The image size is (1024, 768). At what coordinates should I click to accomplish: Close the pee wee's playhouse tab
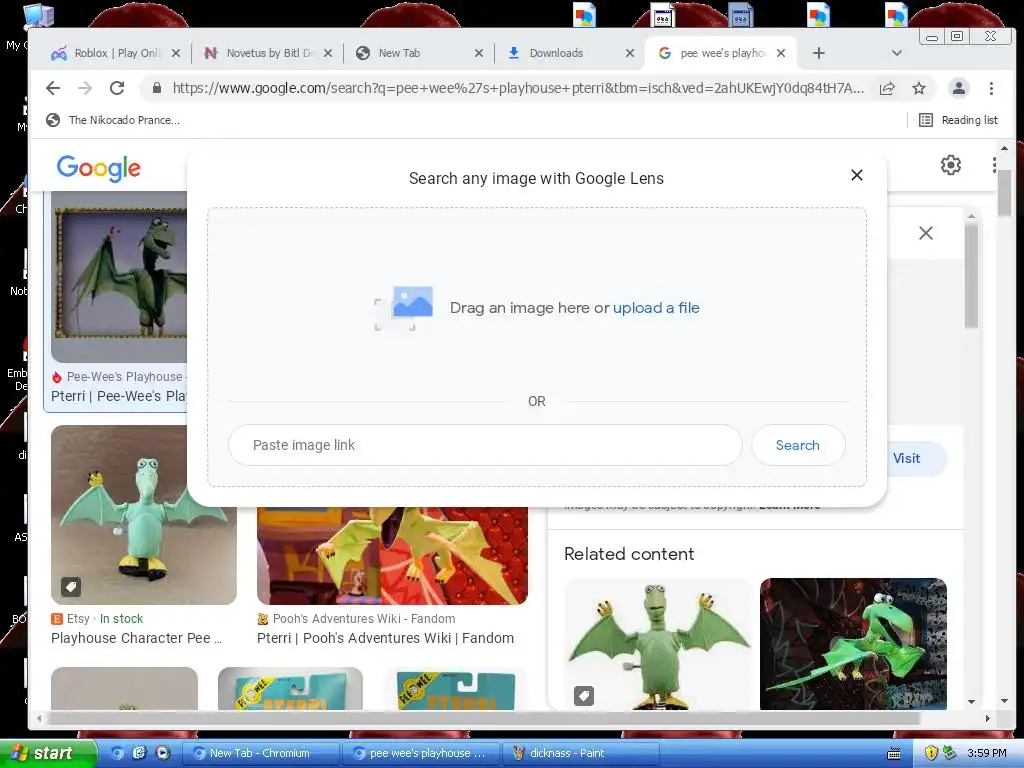(x=781, y=54)
